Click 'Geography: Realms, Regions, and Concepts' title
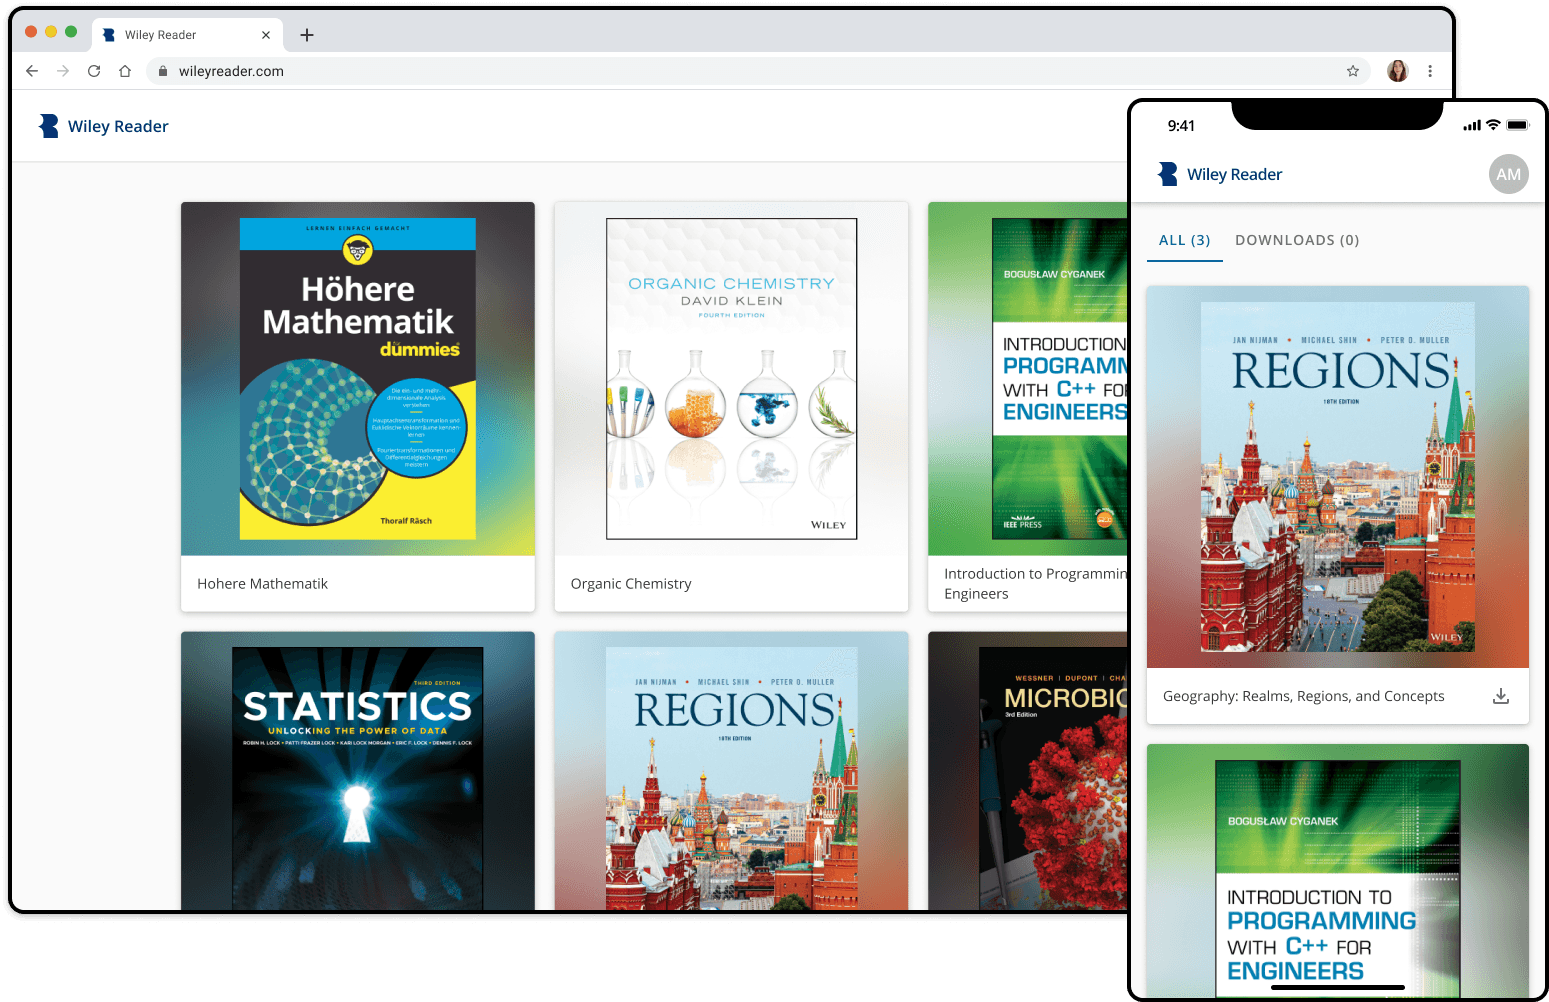This screenshot has width=1549, height=1002. click(1304, 696)
